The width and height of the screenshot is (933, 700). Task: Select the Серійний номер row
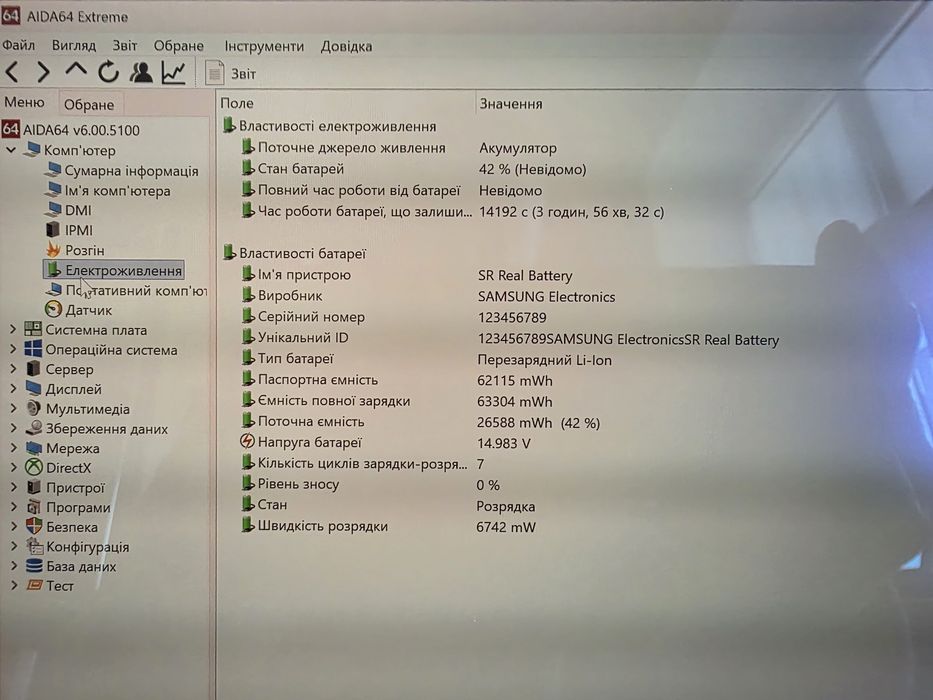(393, 317)
